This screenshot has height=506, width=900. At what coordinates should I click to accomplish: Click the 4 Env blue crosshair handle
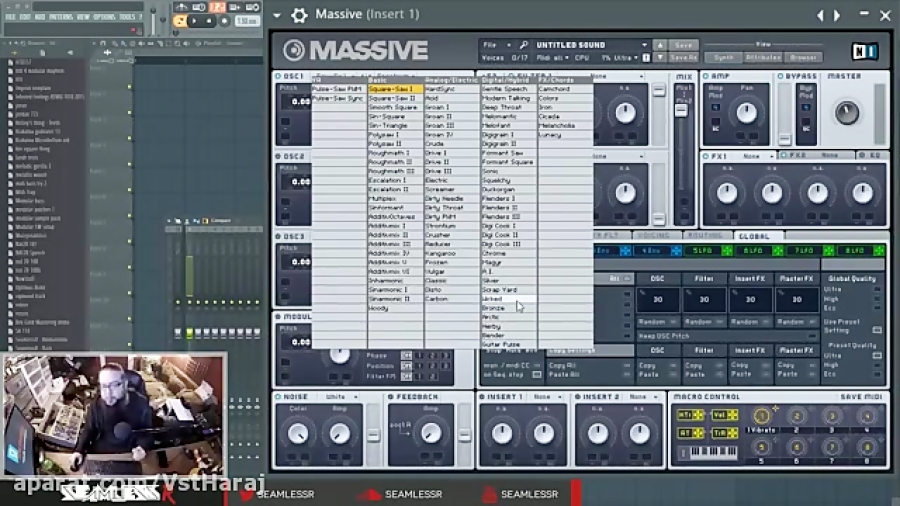(x=676, y=251)
